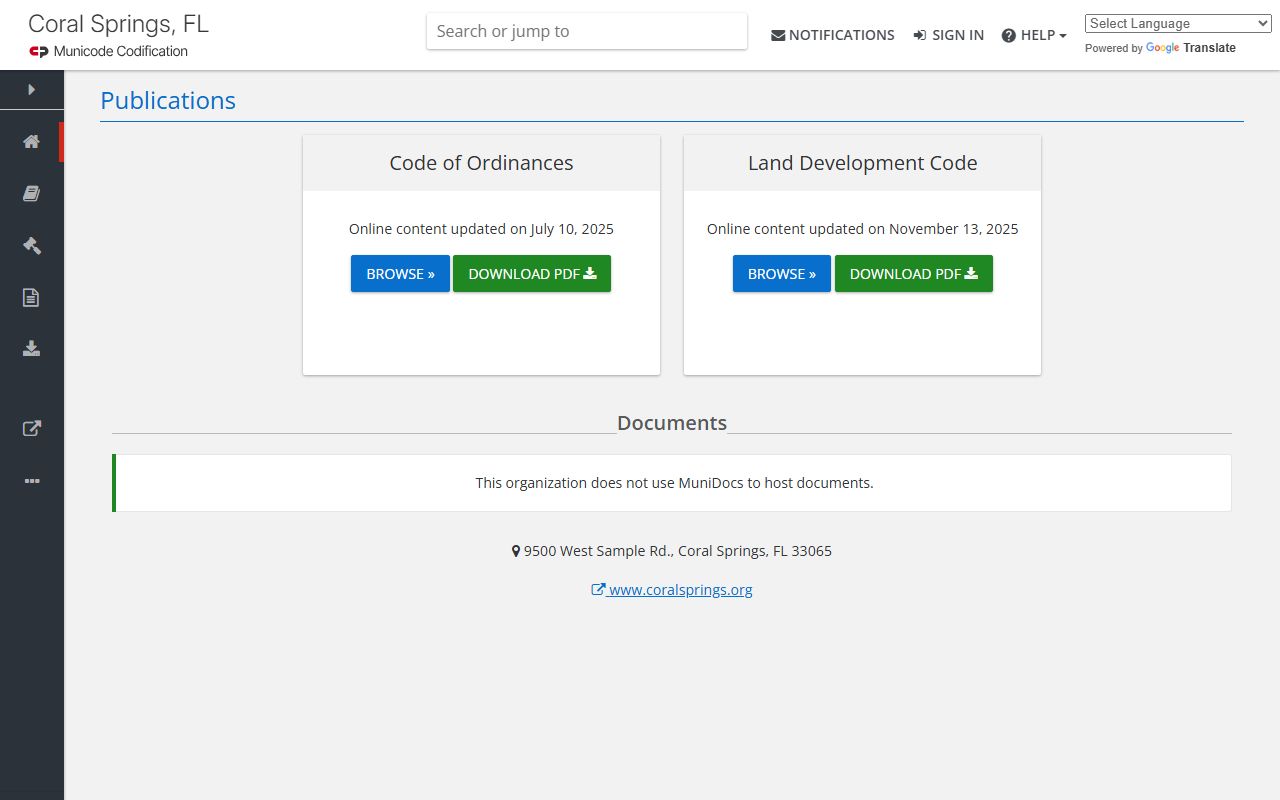Open the book icon in sidebar
The height and width of the screenshot is (800, 1280).
point(31,194)
